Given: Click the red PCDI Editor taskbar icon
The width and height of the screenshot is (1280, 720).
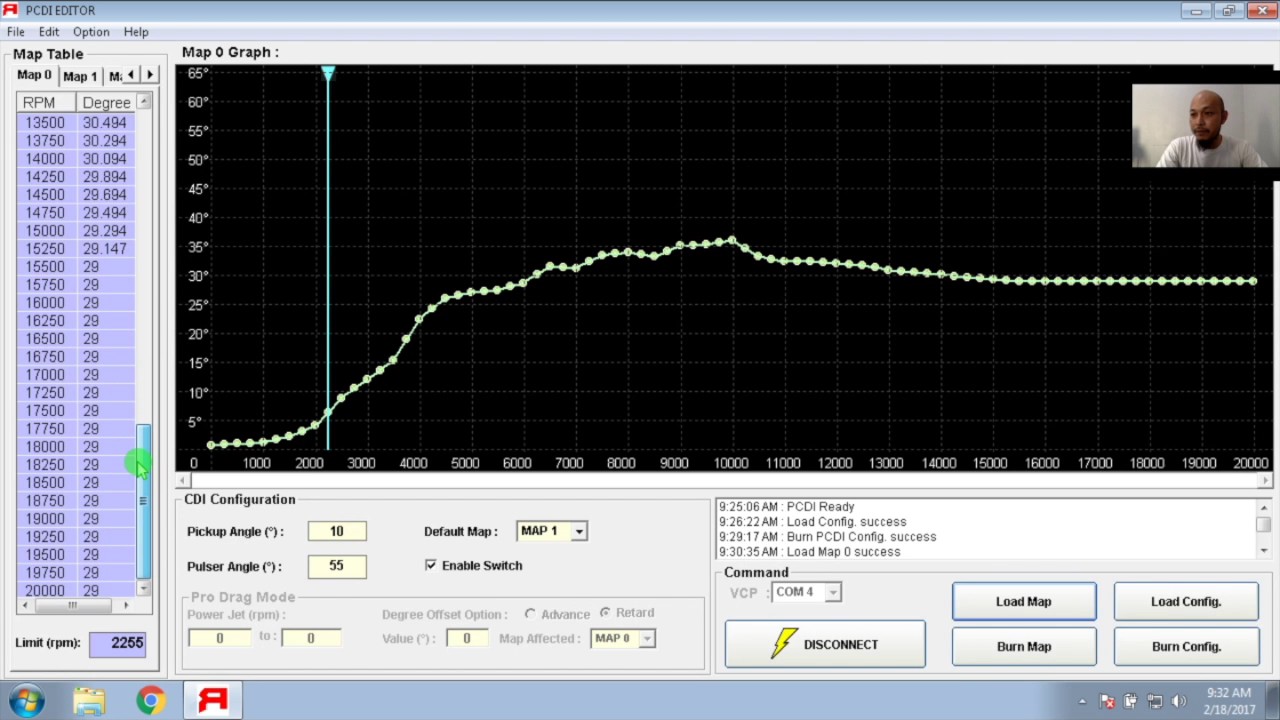Looking at the screenshot, I should 213,700.
